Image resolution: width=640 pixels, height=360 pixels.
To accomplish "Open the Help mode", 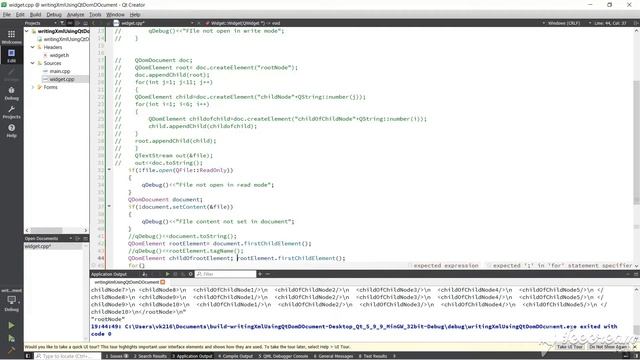I will pos(11,131).
